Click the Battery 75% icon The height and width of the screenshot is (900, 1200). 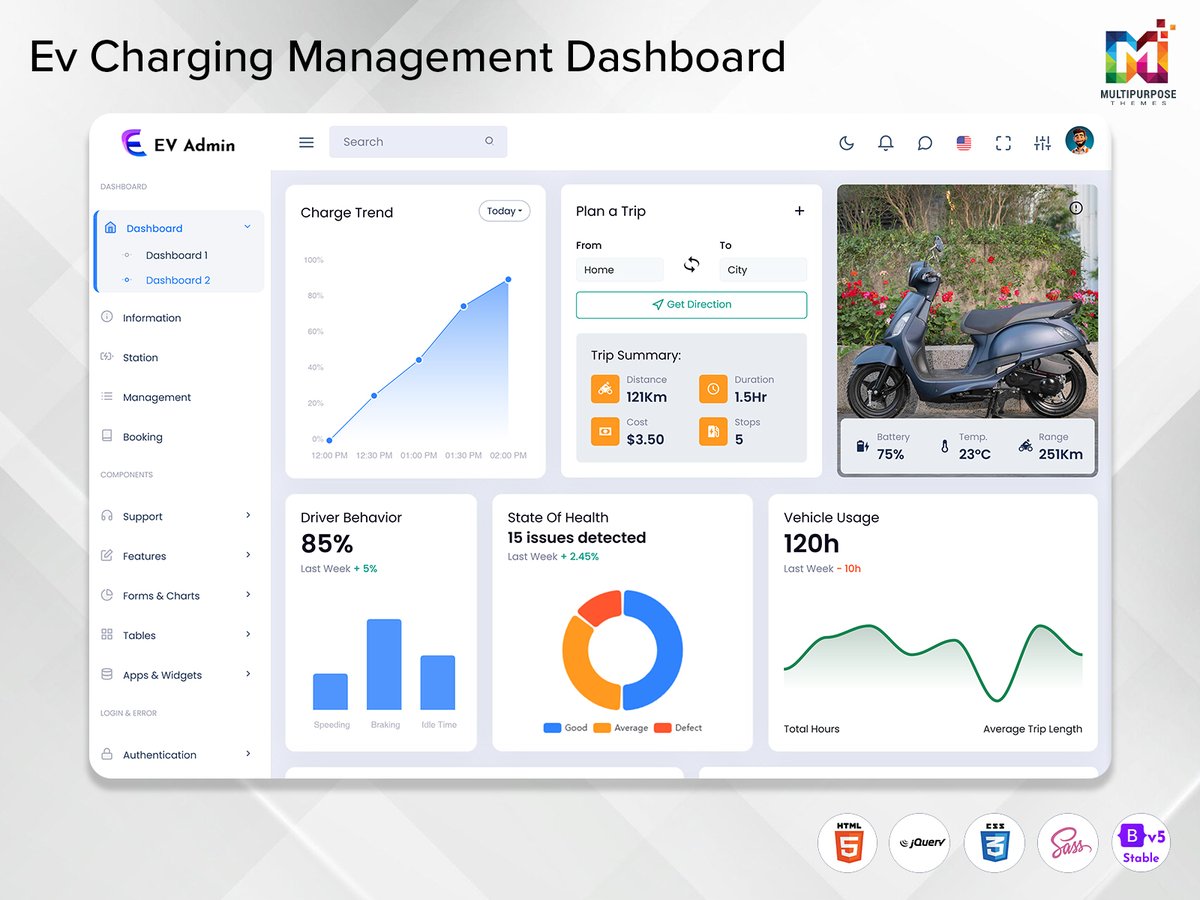coord(862,446)
